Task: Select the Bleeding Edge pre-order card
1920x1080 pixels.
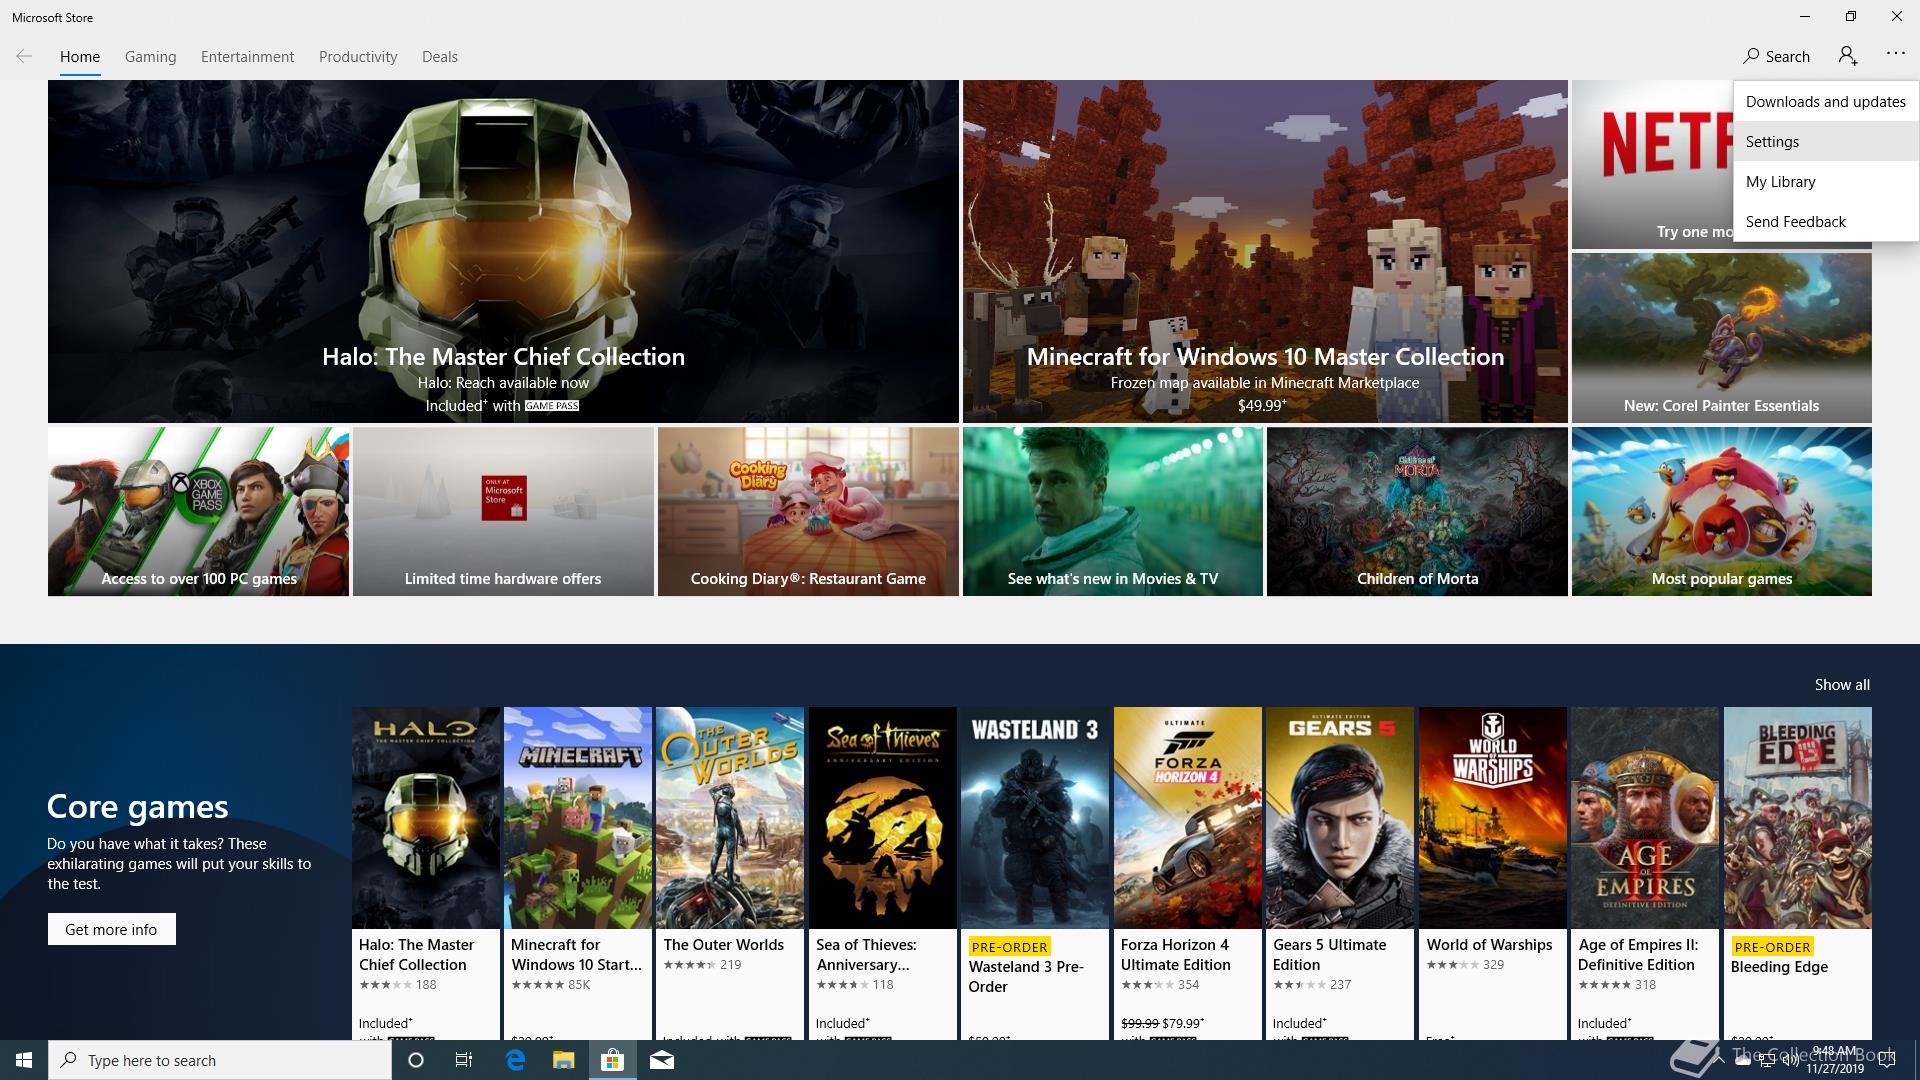Action: point(1798,873)
